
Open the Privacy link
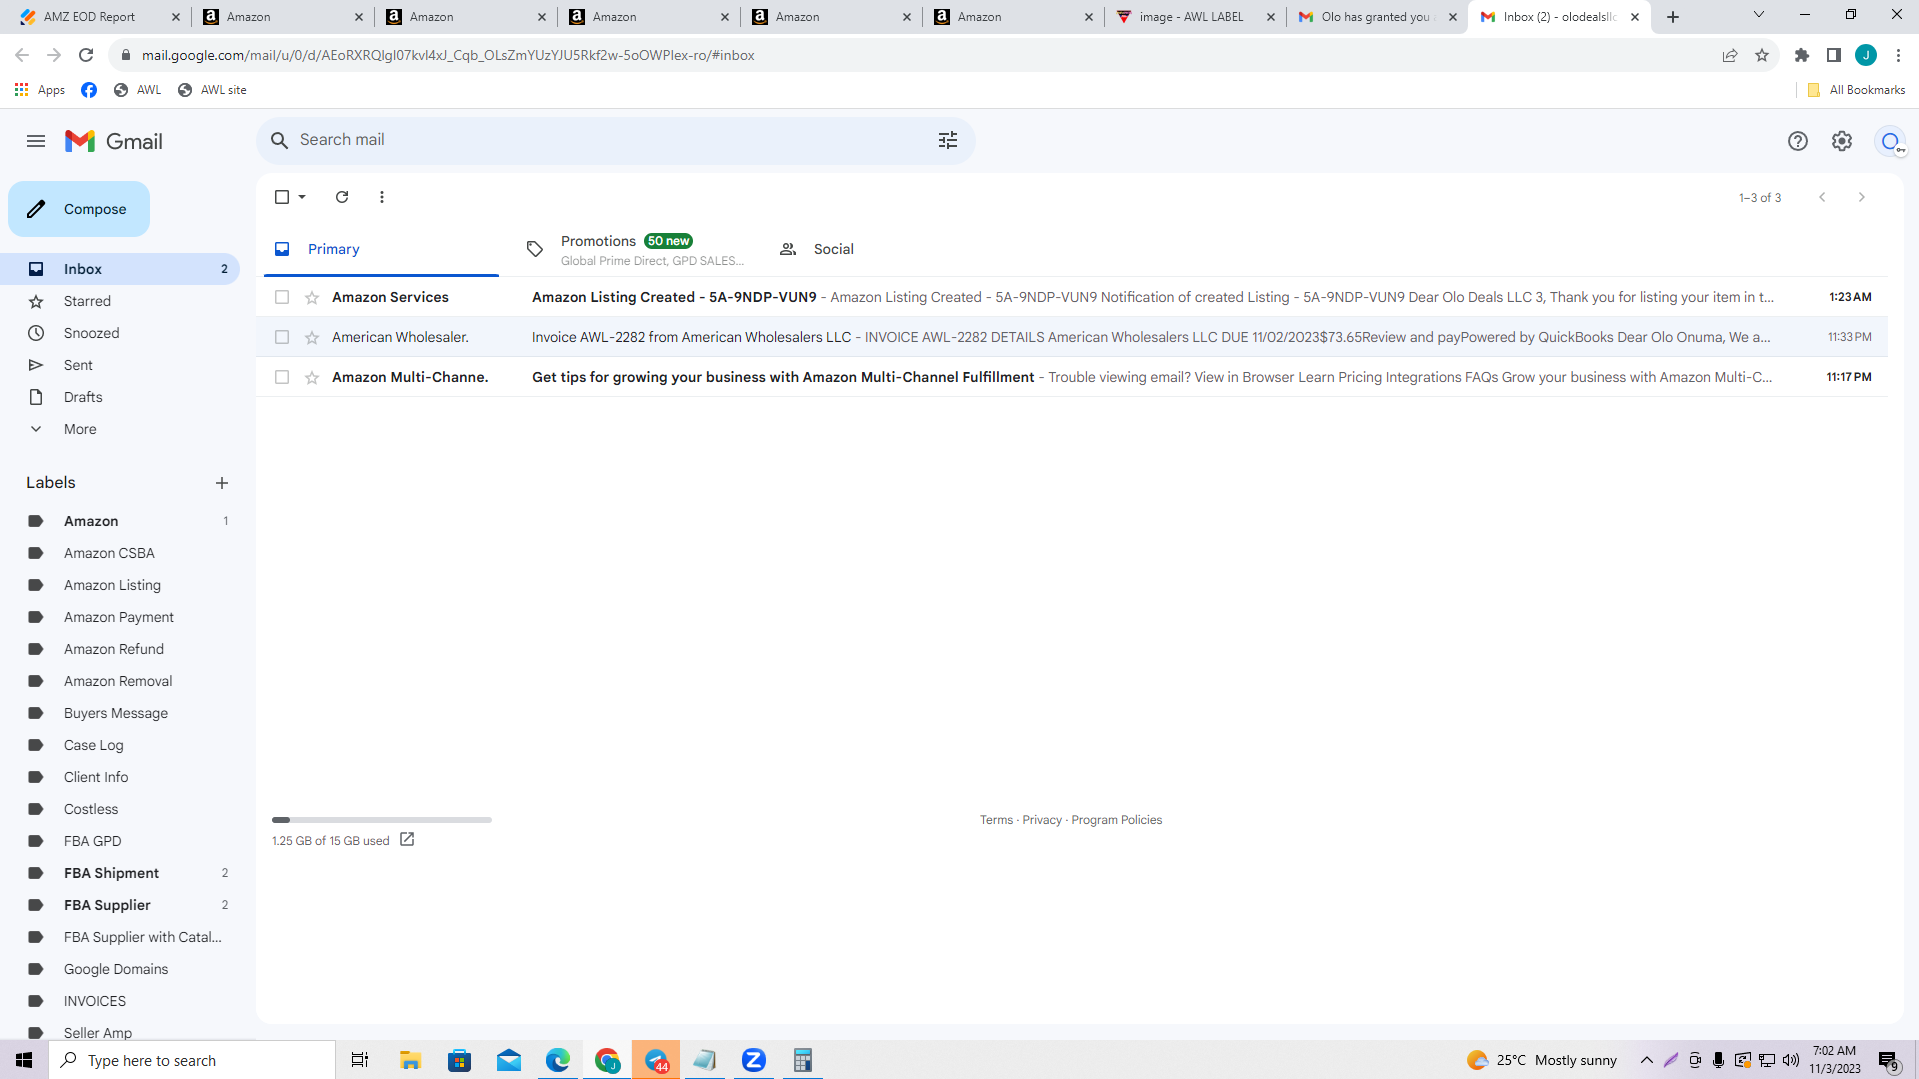point(1042,820)
